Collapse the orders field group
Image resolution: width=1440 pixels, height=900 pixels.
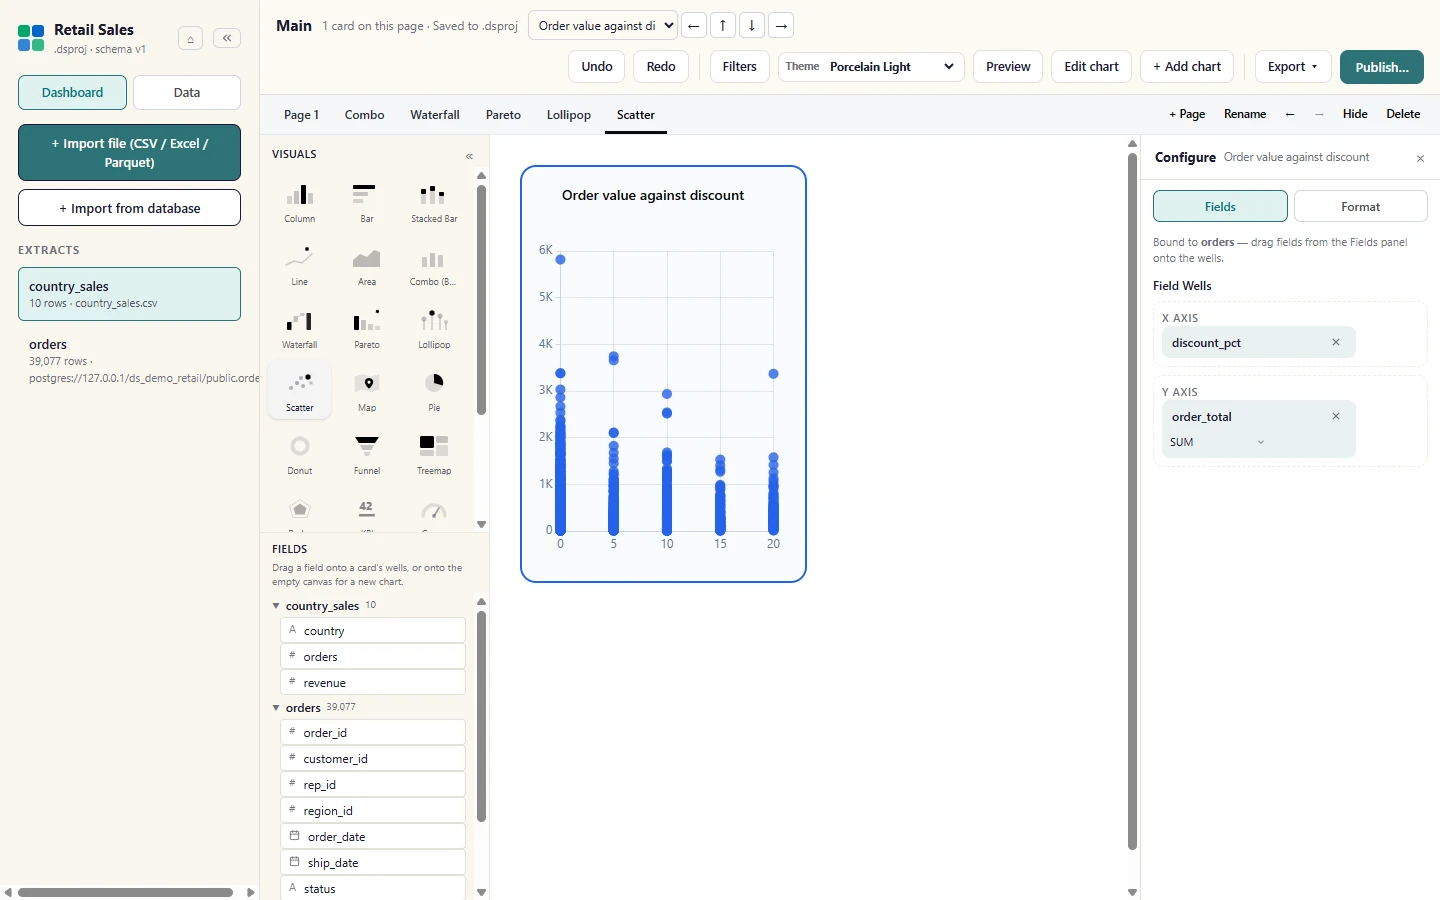point(276,708)
